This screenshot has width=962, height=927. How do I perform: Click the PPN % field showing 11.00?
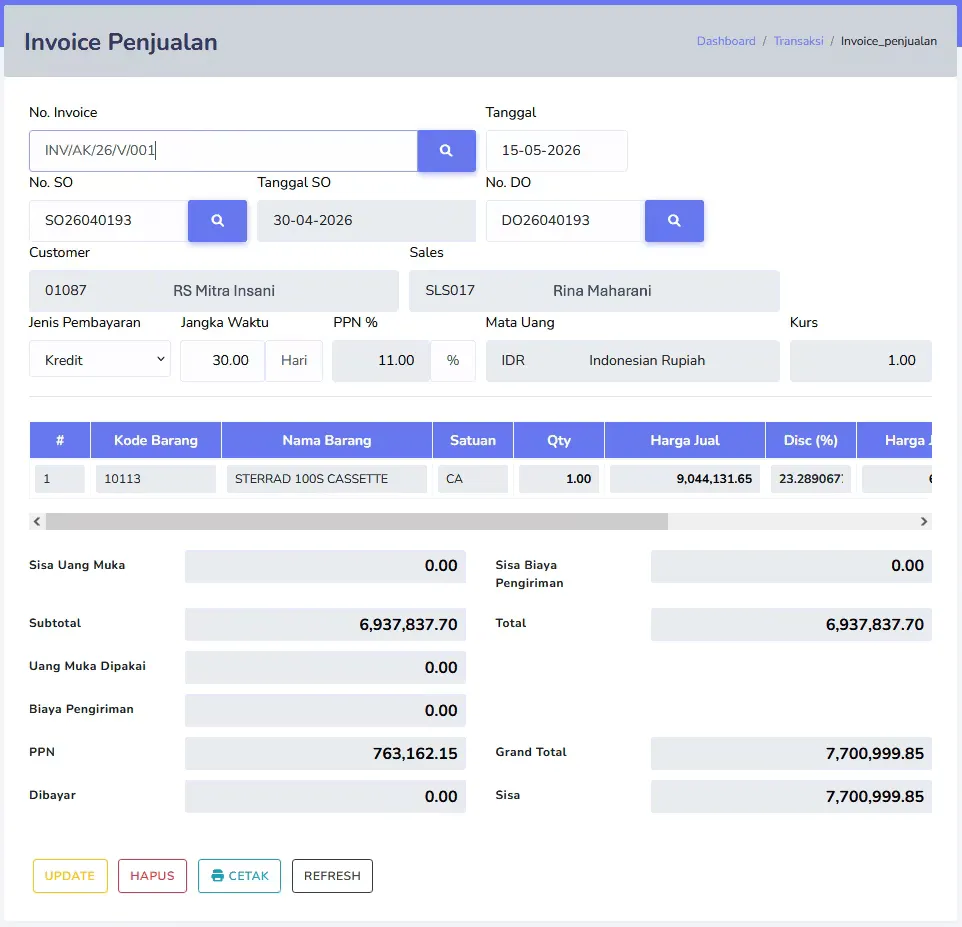click(381, 360)
